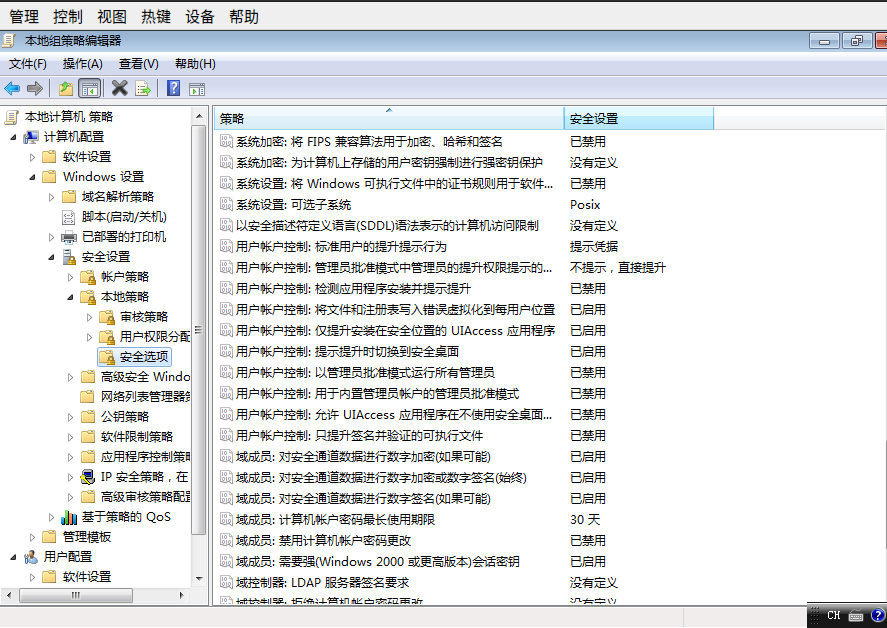Expand the 域名解析策略 node
Image resolution: width=887 pixels, height=628 pixels.
[51, 197]
